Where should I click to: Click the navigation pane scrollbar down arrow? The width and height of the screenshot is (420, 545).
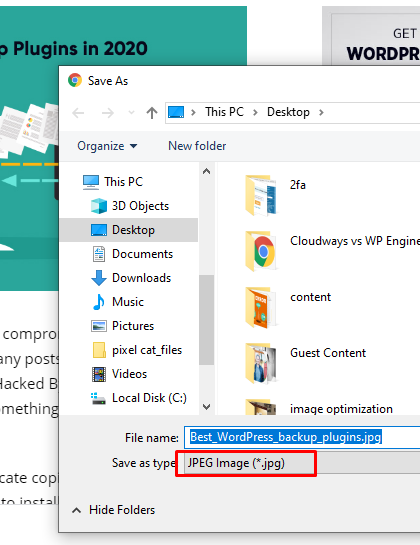coord(207,407)
